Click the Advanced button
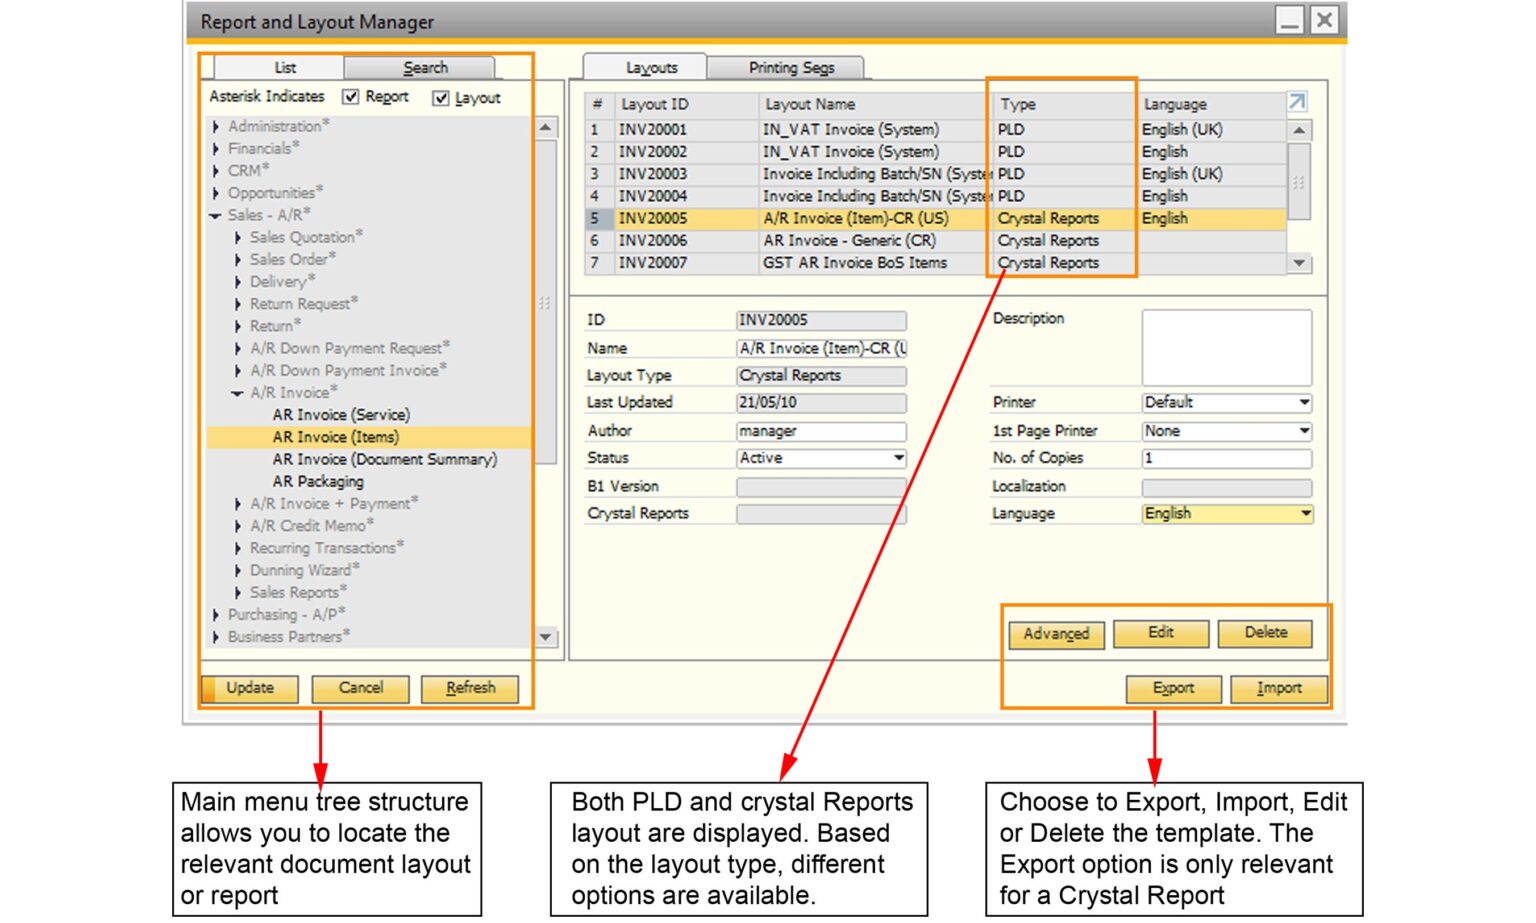Viewport: 1536px width, 923px height. coord(1056,635)
